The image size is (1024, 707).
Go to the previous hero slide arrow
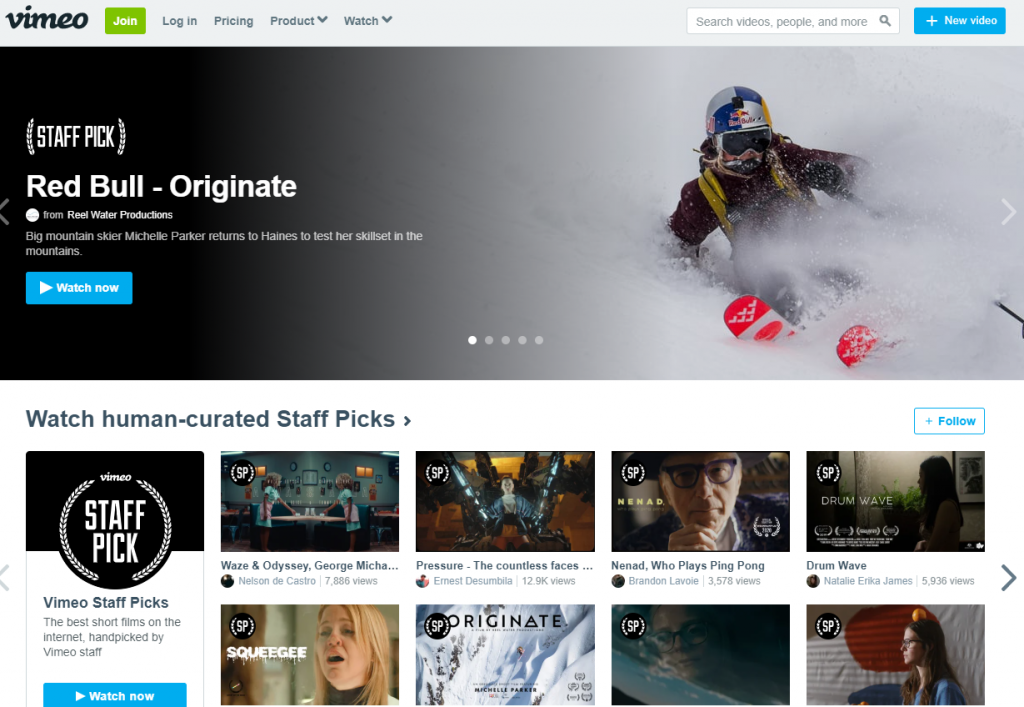coord(5,212)
